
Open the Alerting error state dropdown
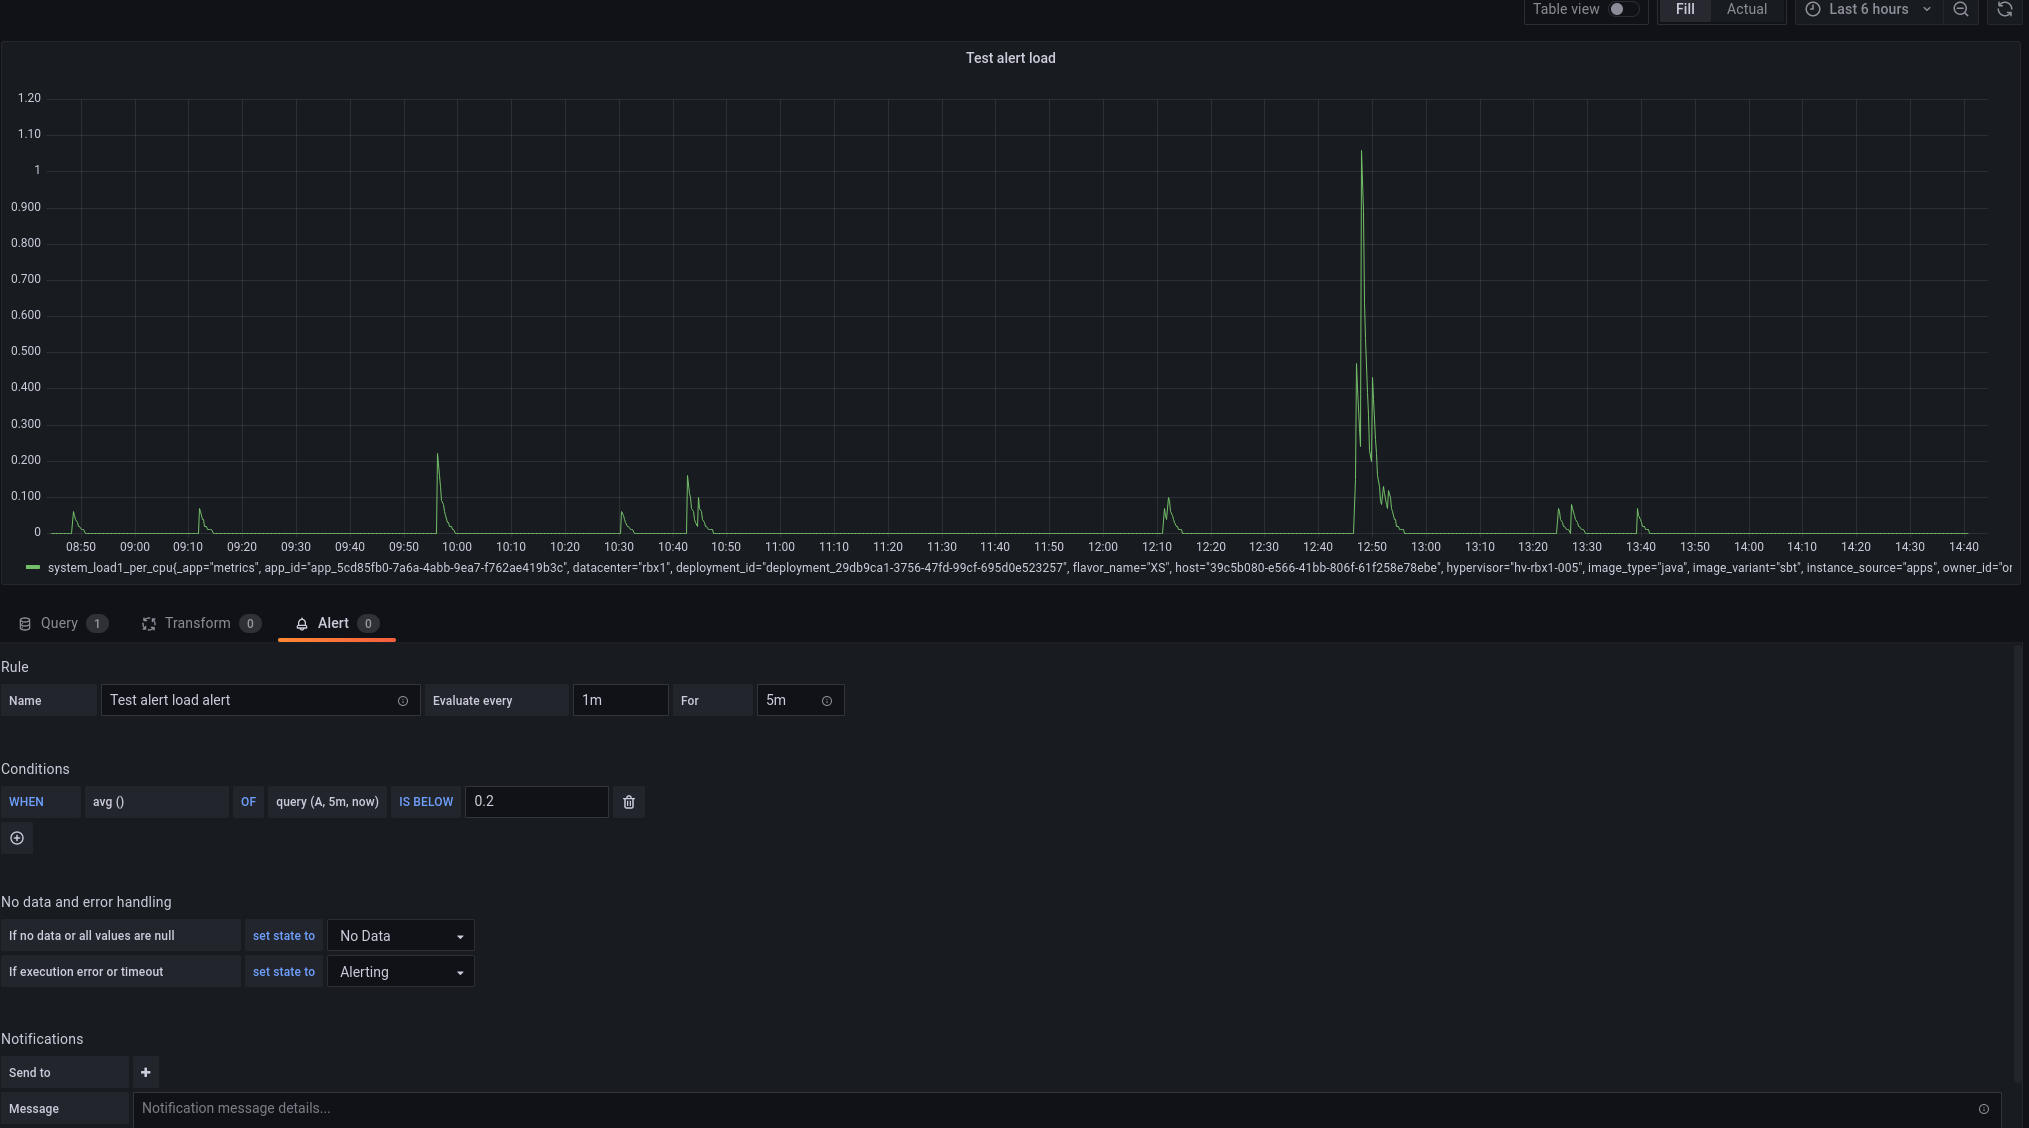[x=400, y=972]
